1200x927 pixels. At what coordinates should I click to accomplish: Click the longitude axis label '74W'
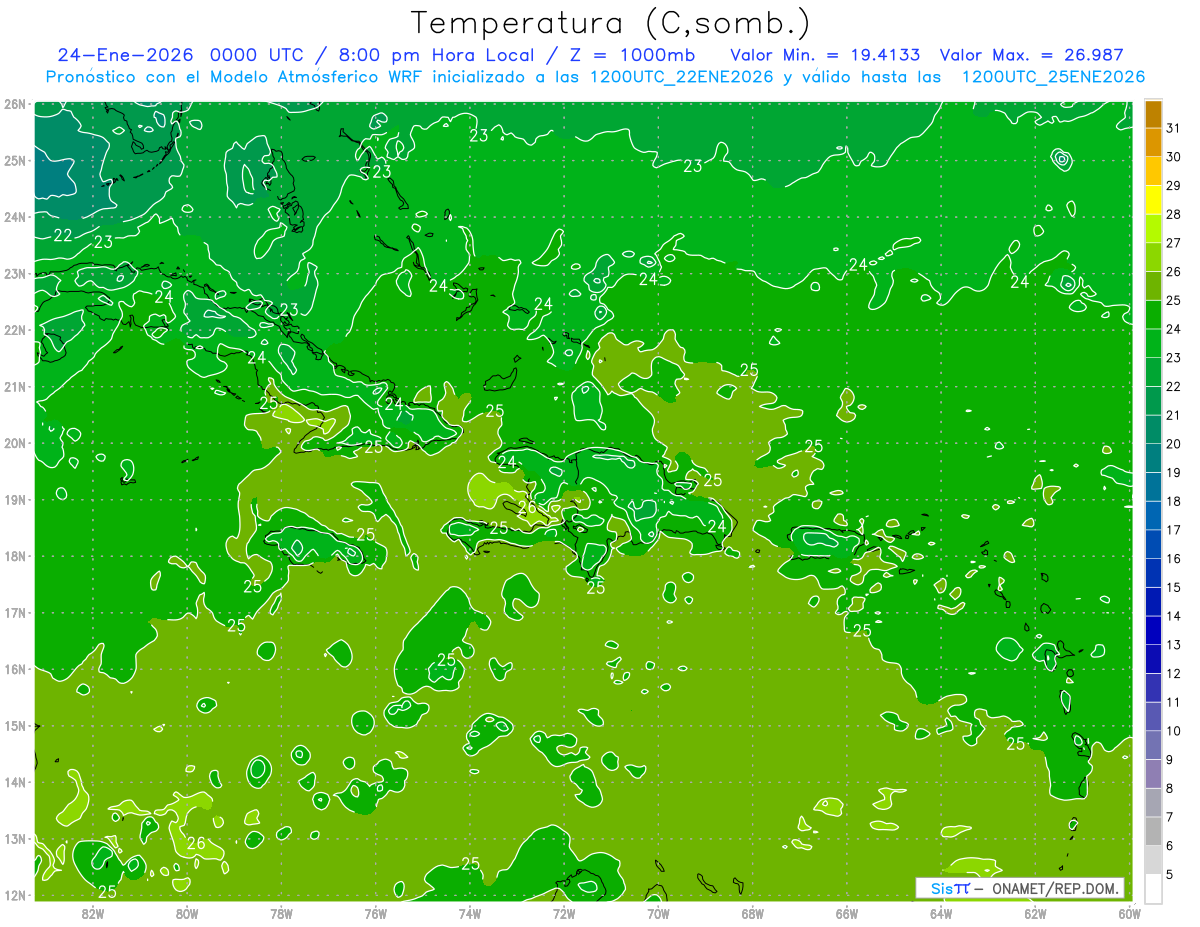[470, 913]
